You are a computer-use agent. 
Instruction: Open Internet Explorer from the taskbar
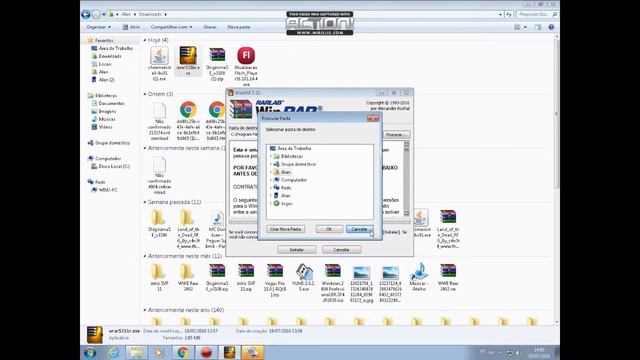click(113, 353)
